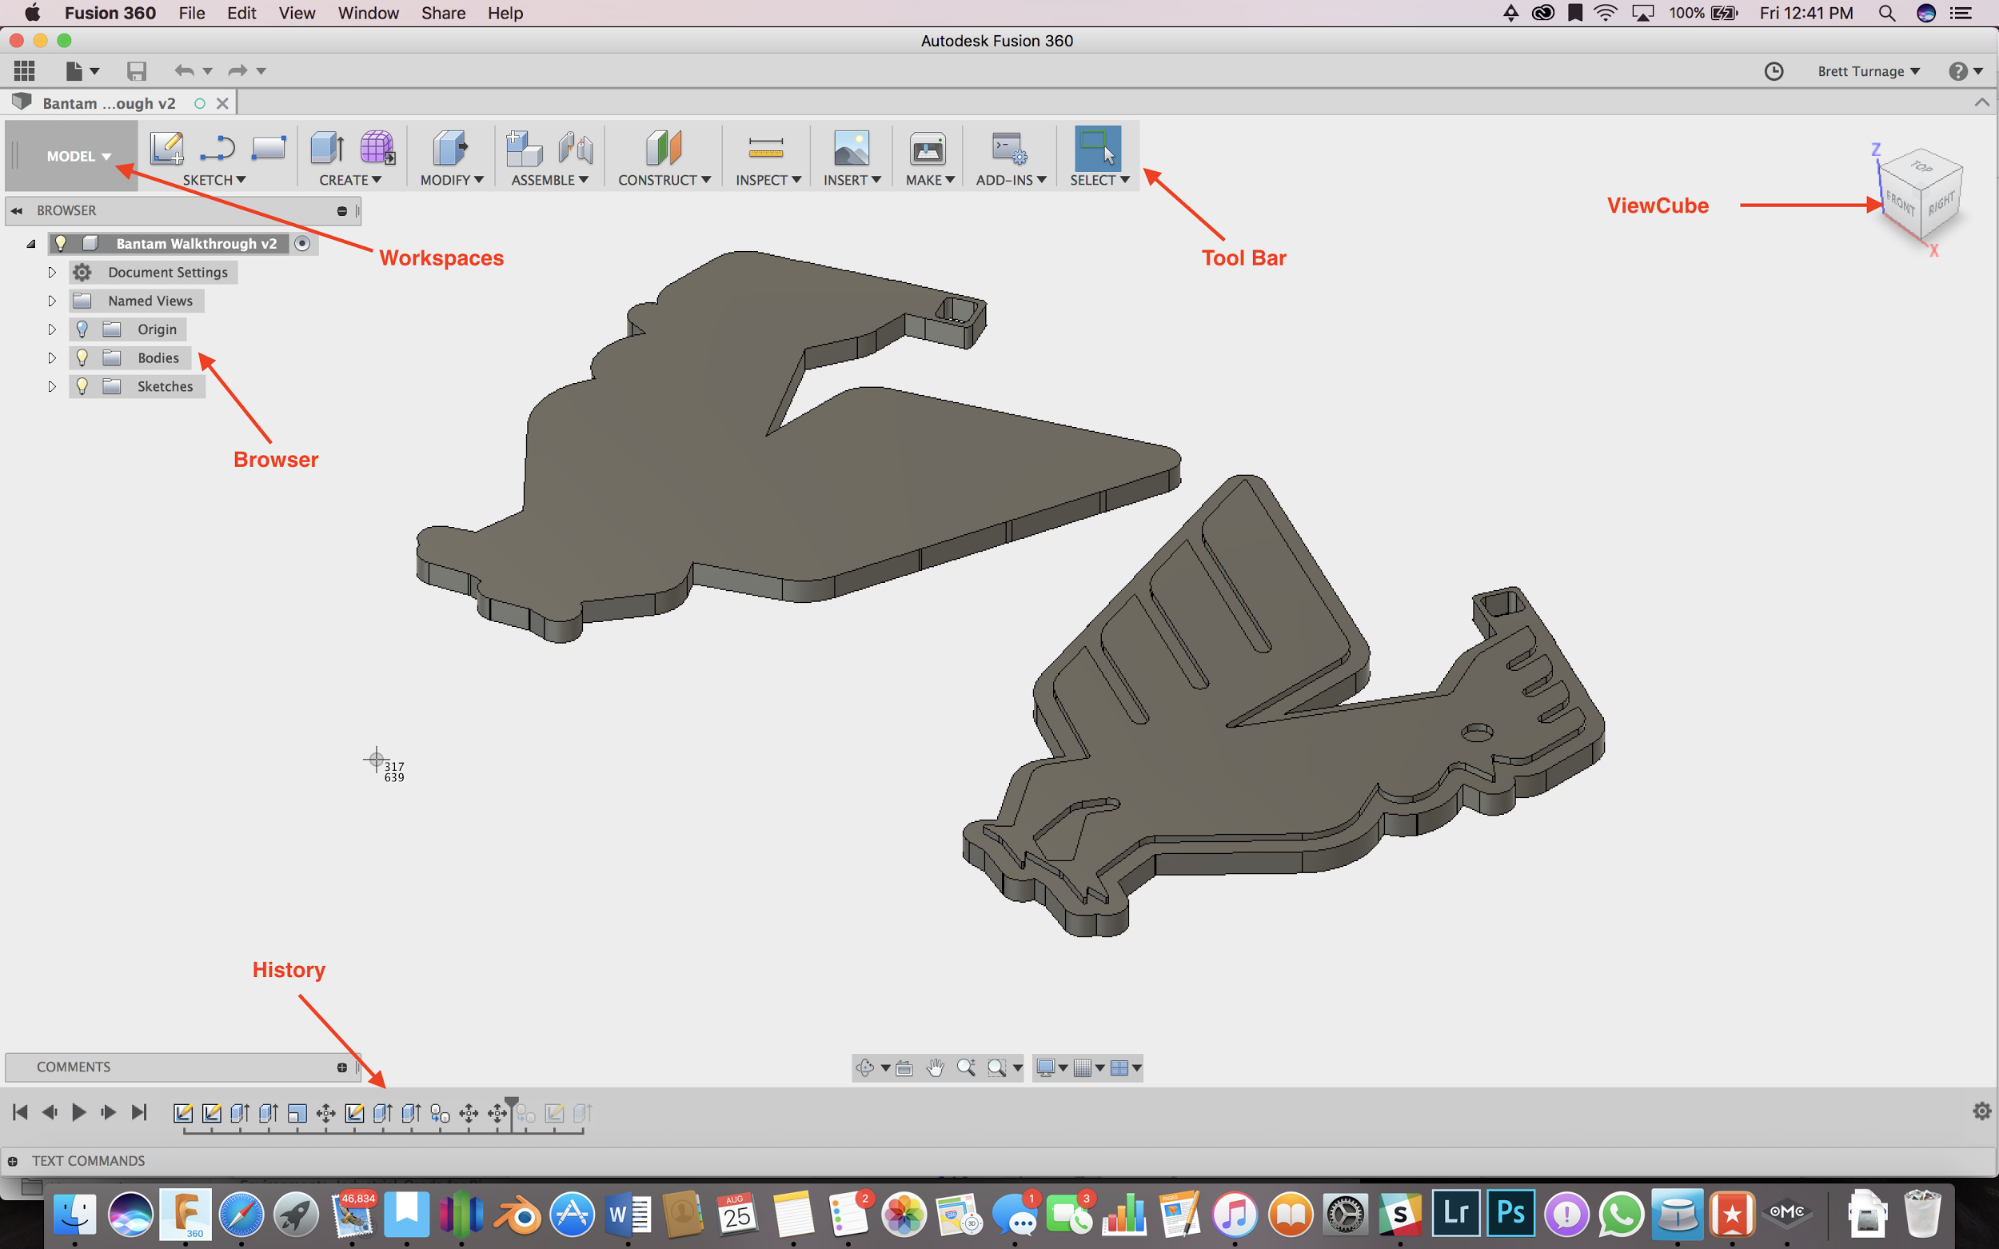Click the Insert image icon

pyautogui.click(x=851, y=148)
